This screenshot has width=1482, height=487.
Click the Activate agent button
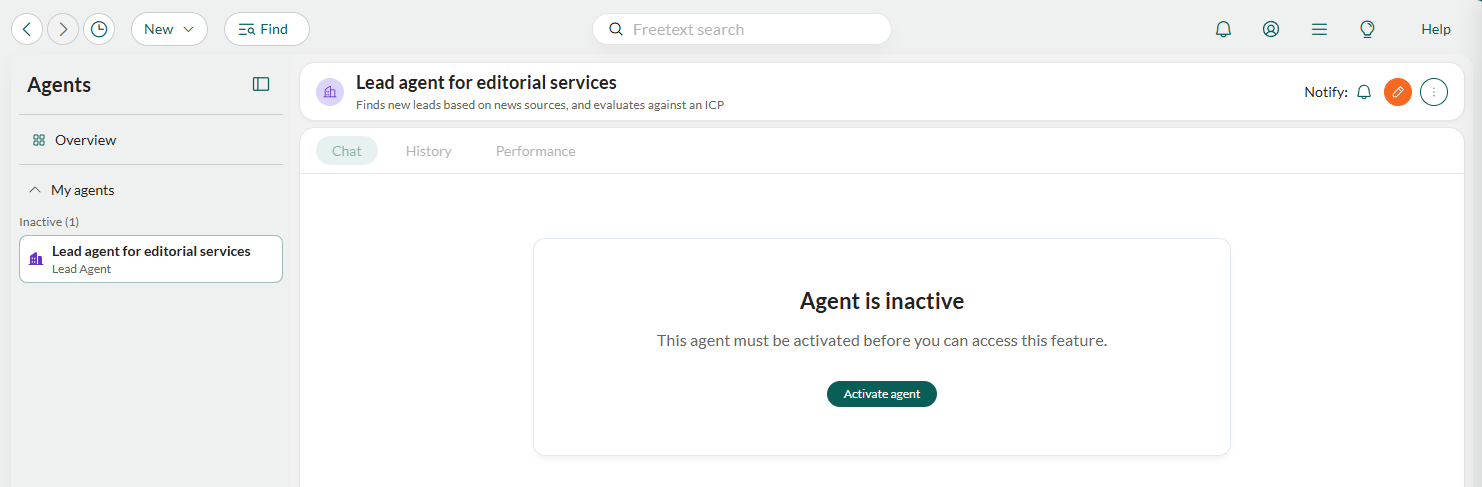pos(882,394)
